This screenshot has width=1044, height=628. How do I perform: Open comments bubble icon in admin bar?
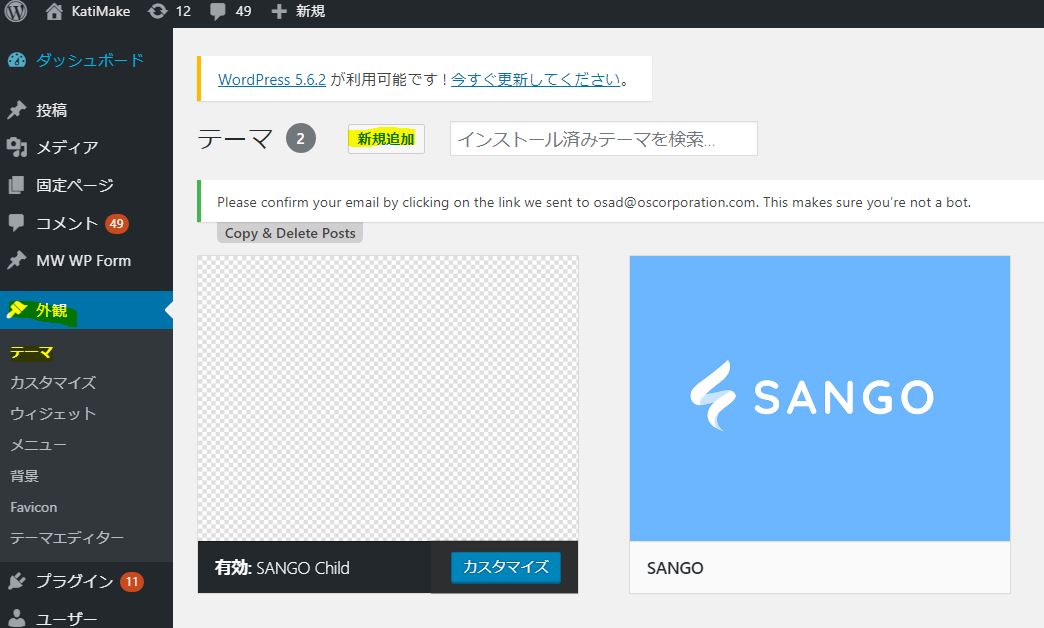[x=218, y=11]
